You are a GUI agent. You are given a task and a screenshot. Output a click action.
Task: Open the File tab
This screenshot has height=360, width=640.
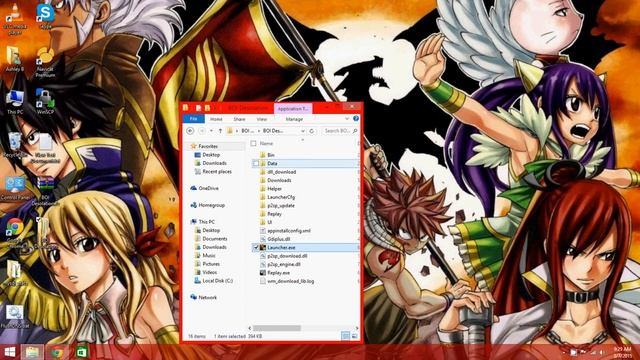pyautogui.click(x=193, y=119)
